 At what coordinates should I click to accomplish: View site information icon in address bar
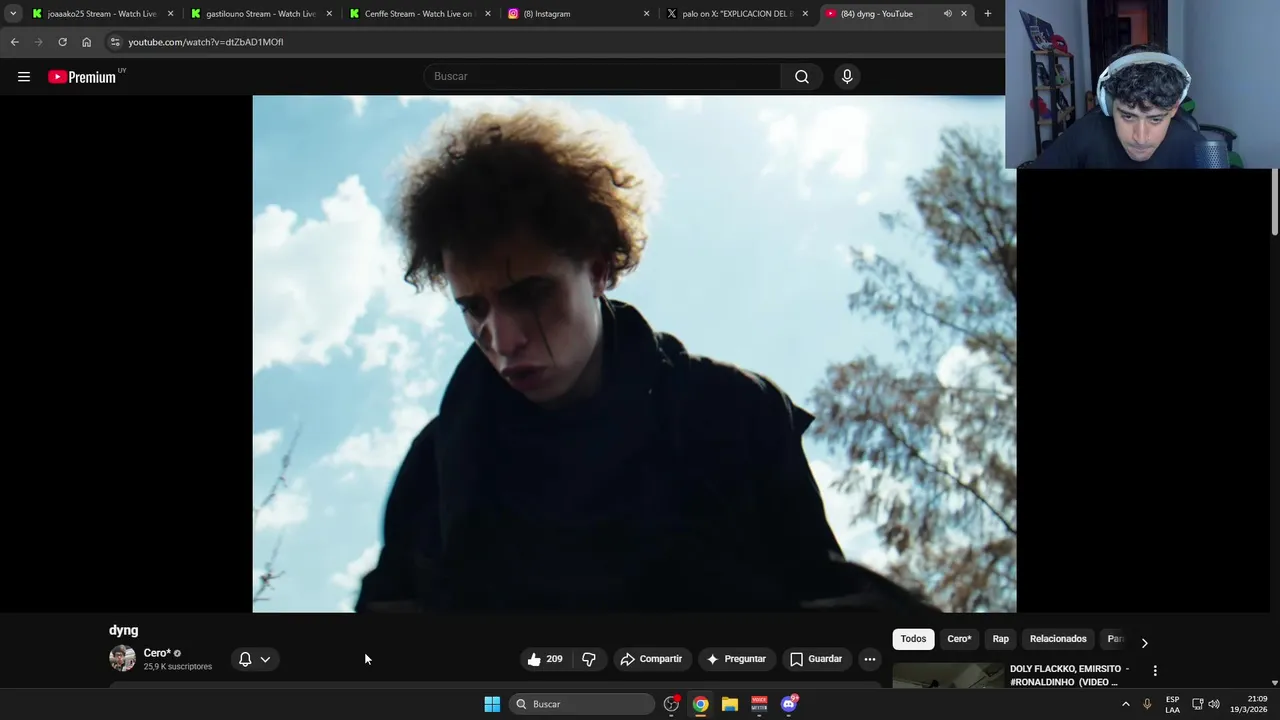pos(115,42)
